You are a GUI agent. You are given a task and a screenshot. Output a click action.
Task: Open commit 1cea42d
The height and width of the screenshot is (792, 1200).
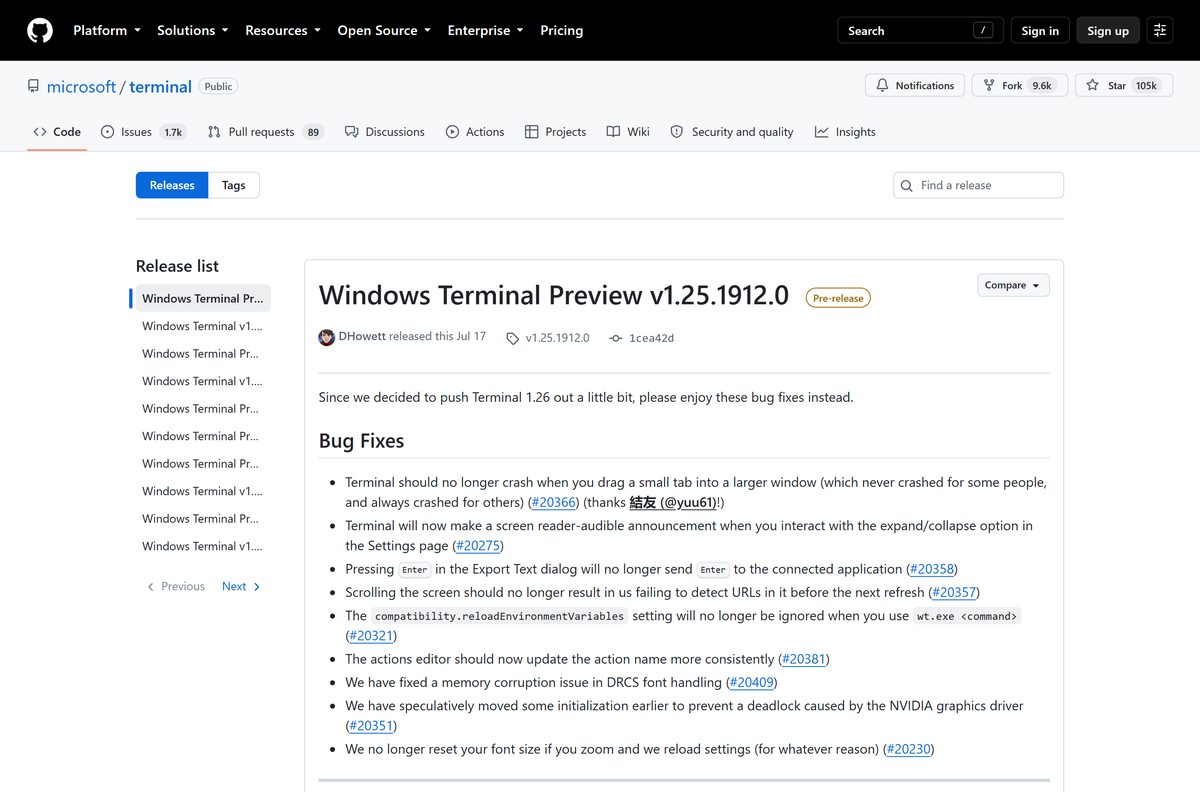coord(641,338)
